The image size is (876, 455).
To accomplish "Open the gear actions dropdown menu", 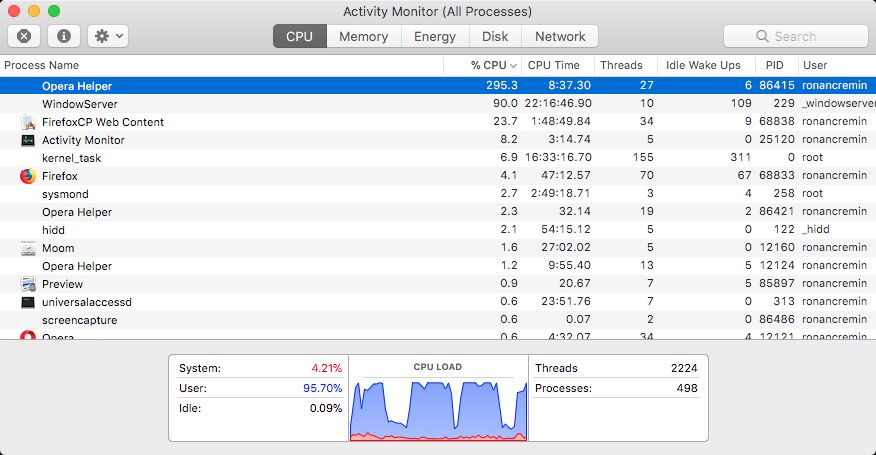I will (x=107, y=36).
